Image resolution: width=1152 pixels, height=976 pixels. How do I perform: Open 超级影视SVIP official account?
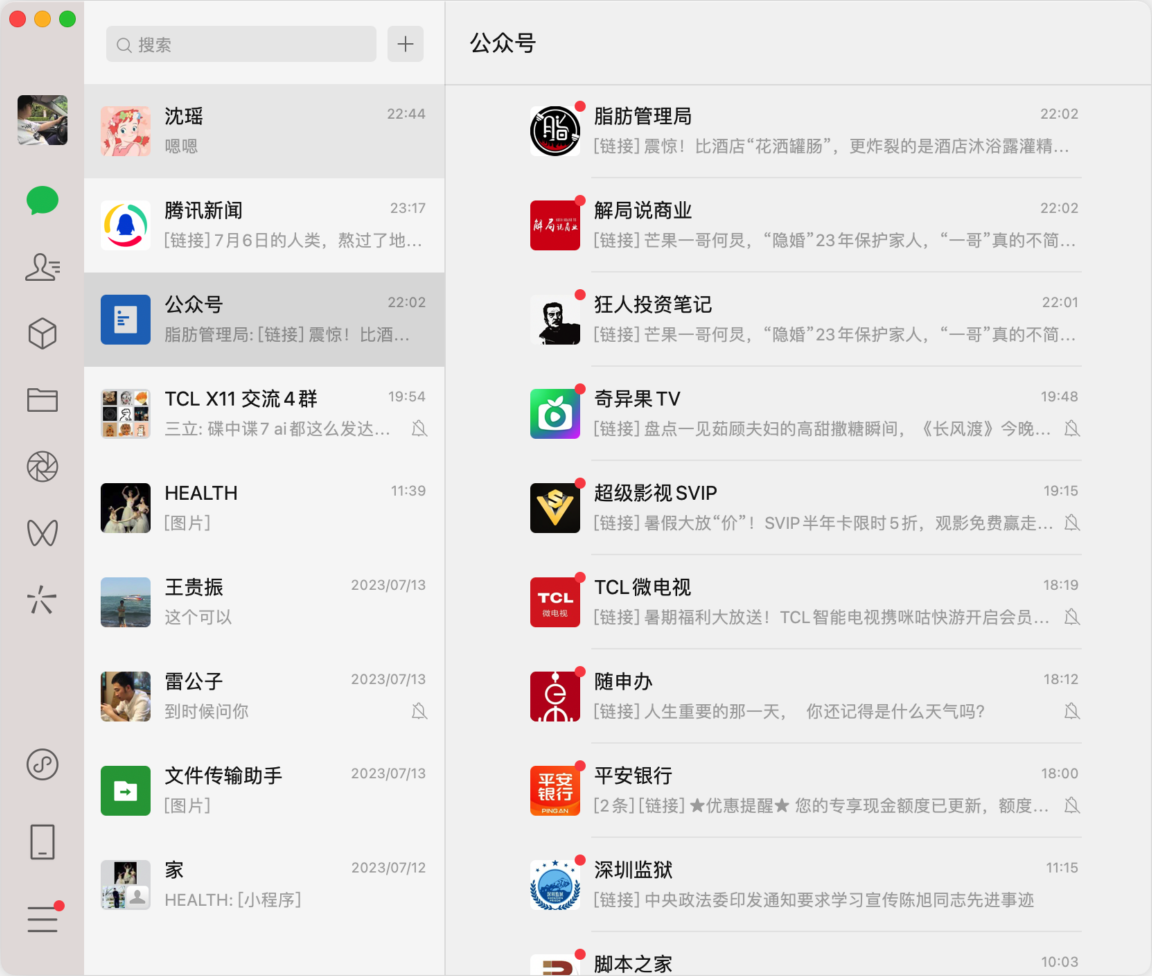coord(804,507)
